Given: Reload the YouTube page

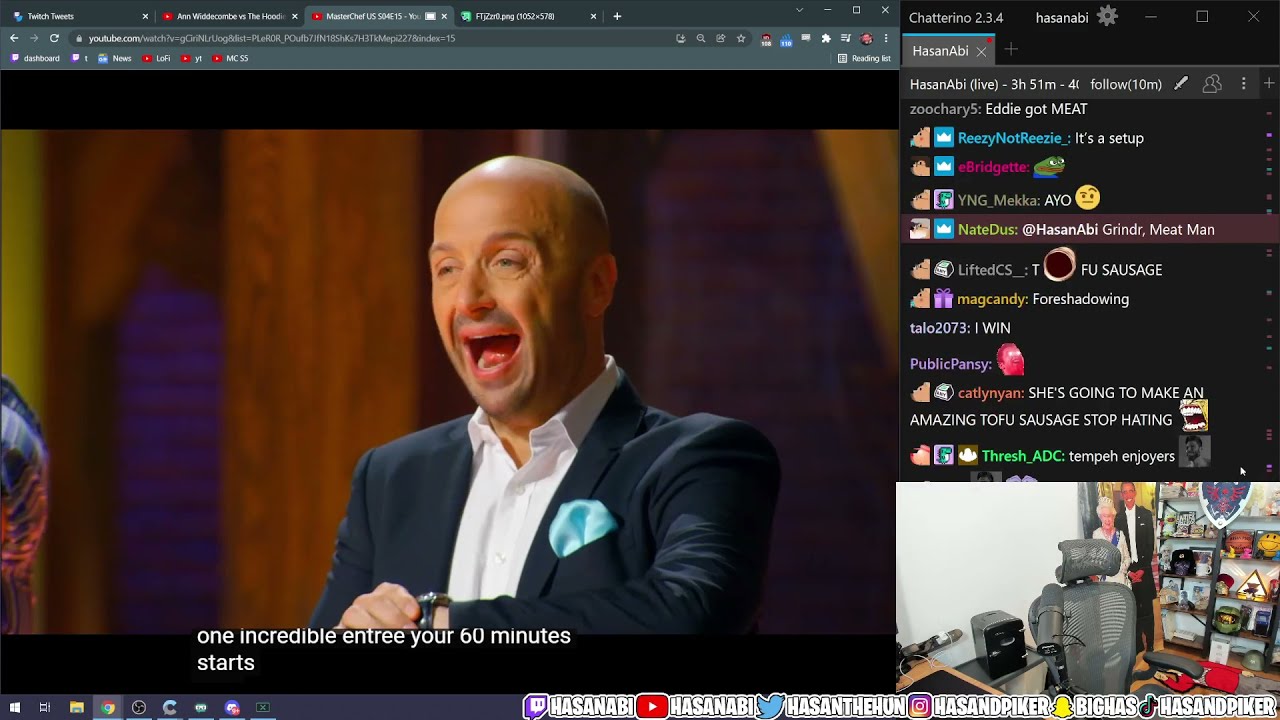Looking at the screenshot, I should click(x=54, y=38).
